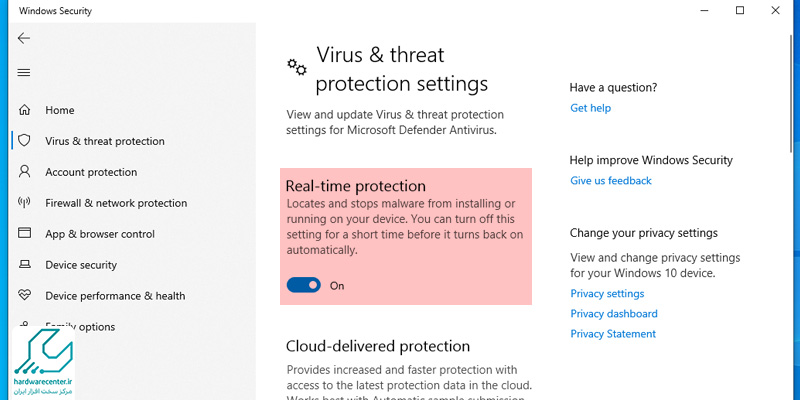Image resolution: width=800 pixels, height=400 pixels.
Task: Go to Firewall & network protection
Action: click(x=116, y=203)
